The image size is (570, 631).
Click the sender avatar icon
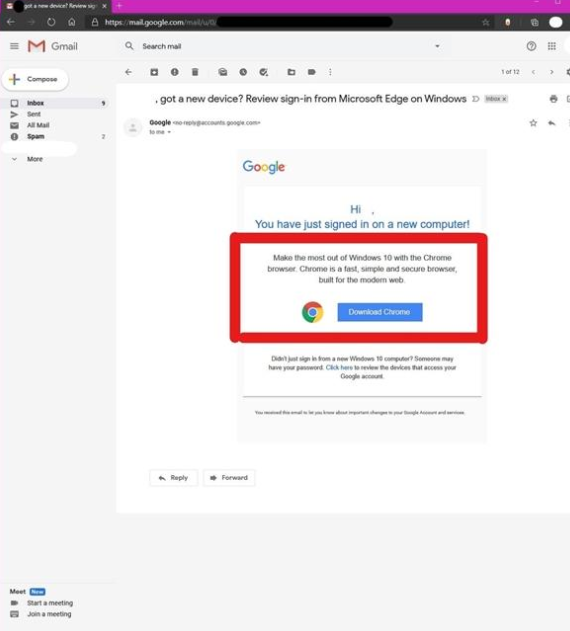pos(132,128)
